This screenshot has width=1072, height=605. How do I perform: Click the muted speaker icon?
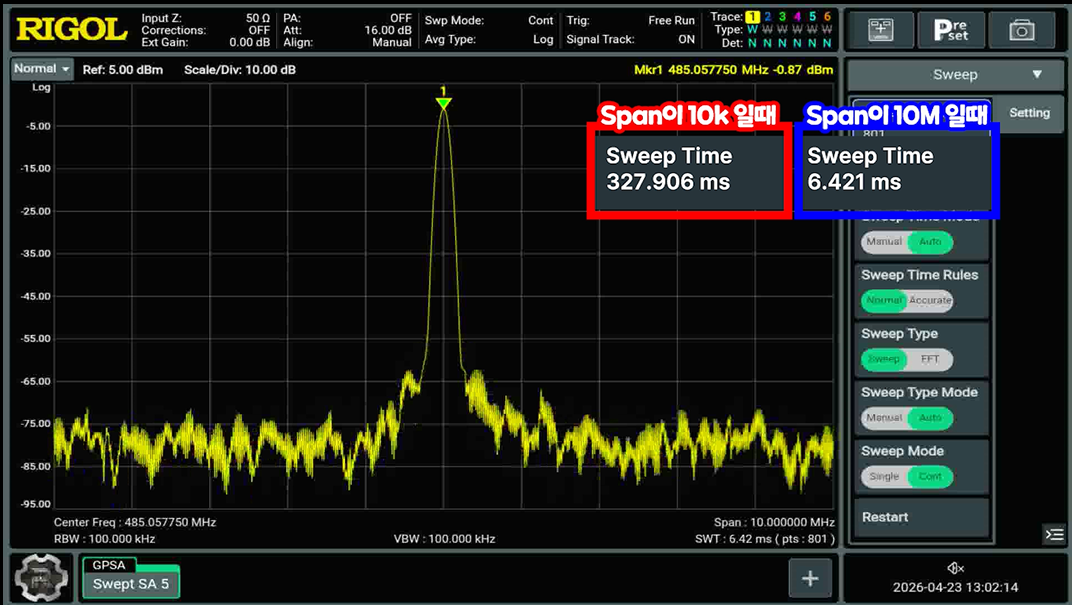pyautogui.click(x=955, y=567)
